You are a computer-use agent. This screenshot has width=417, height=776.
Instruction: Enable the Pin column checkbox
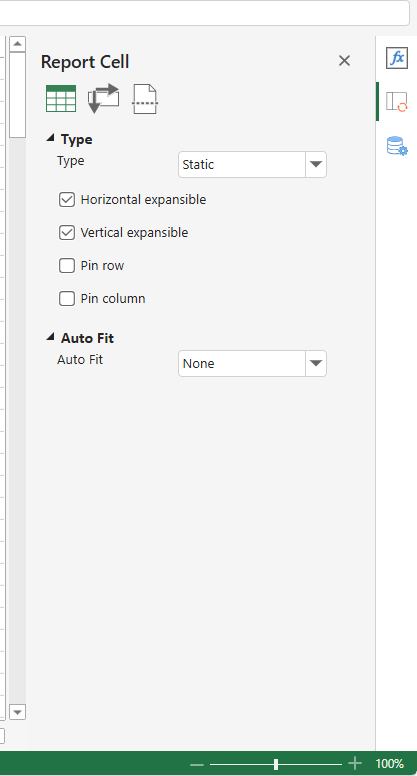pos(67,299)
